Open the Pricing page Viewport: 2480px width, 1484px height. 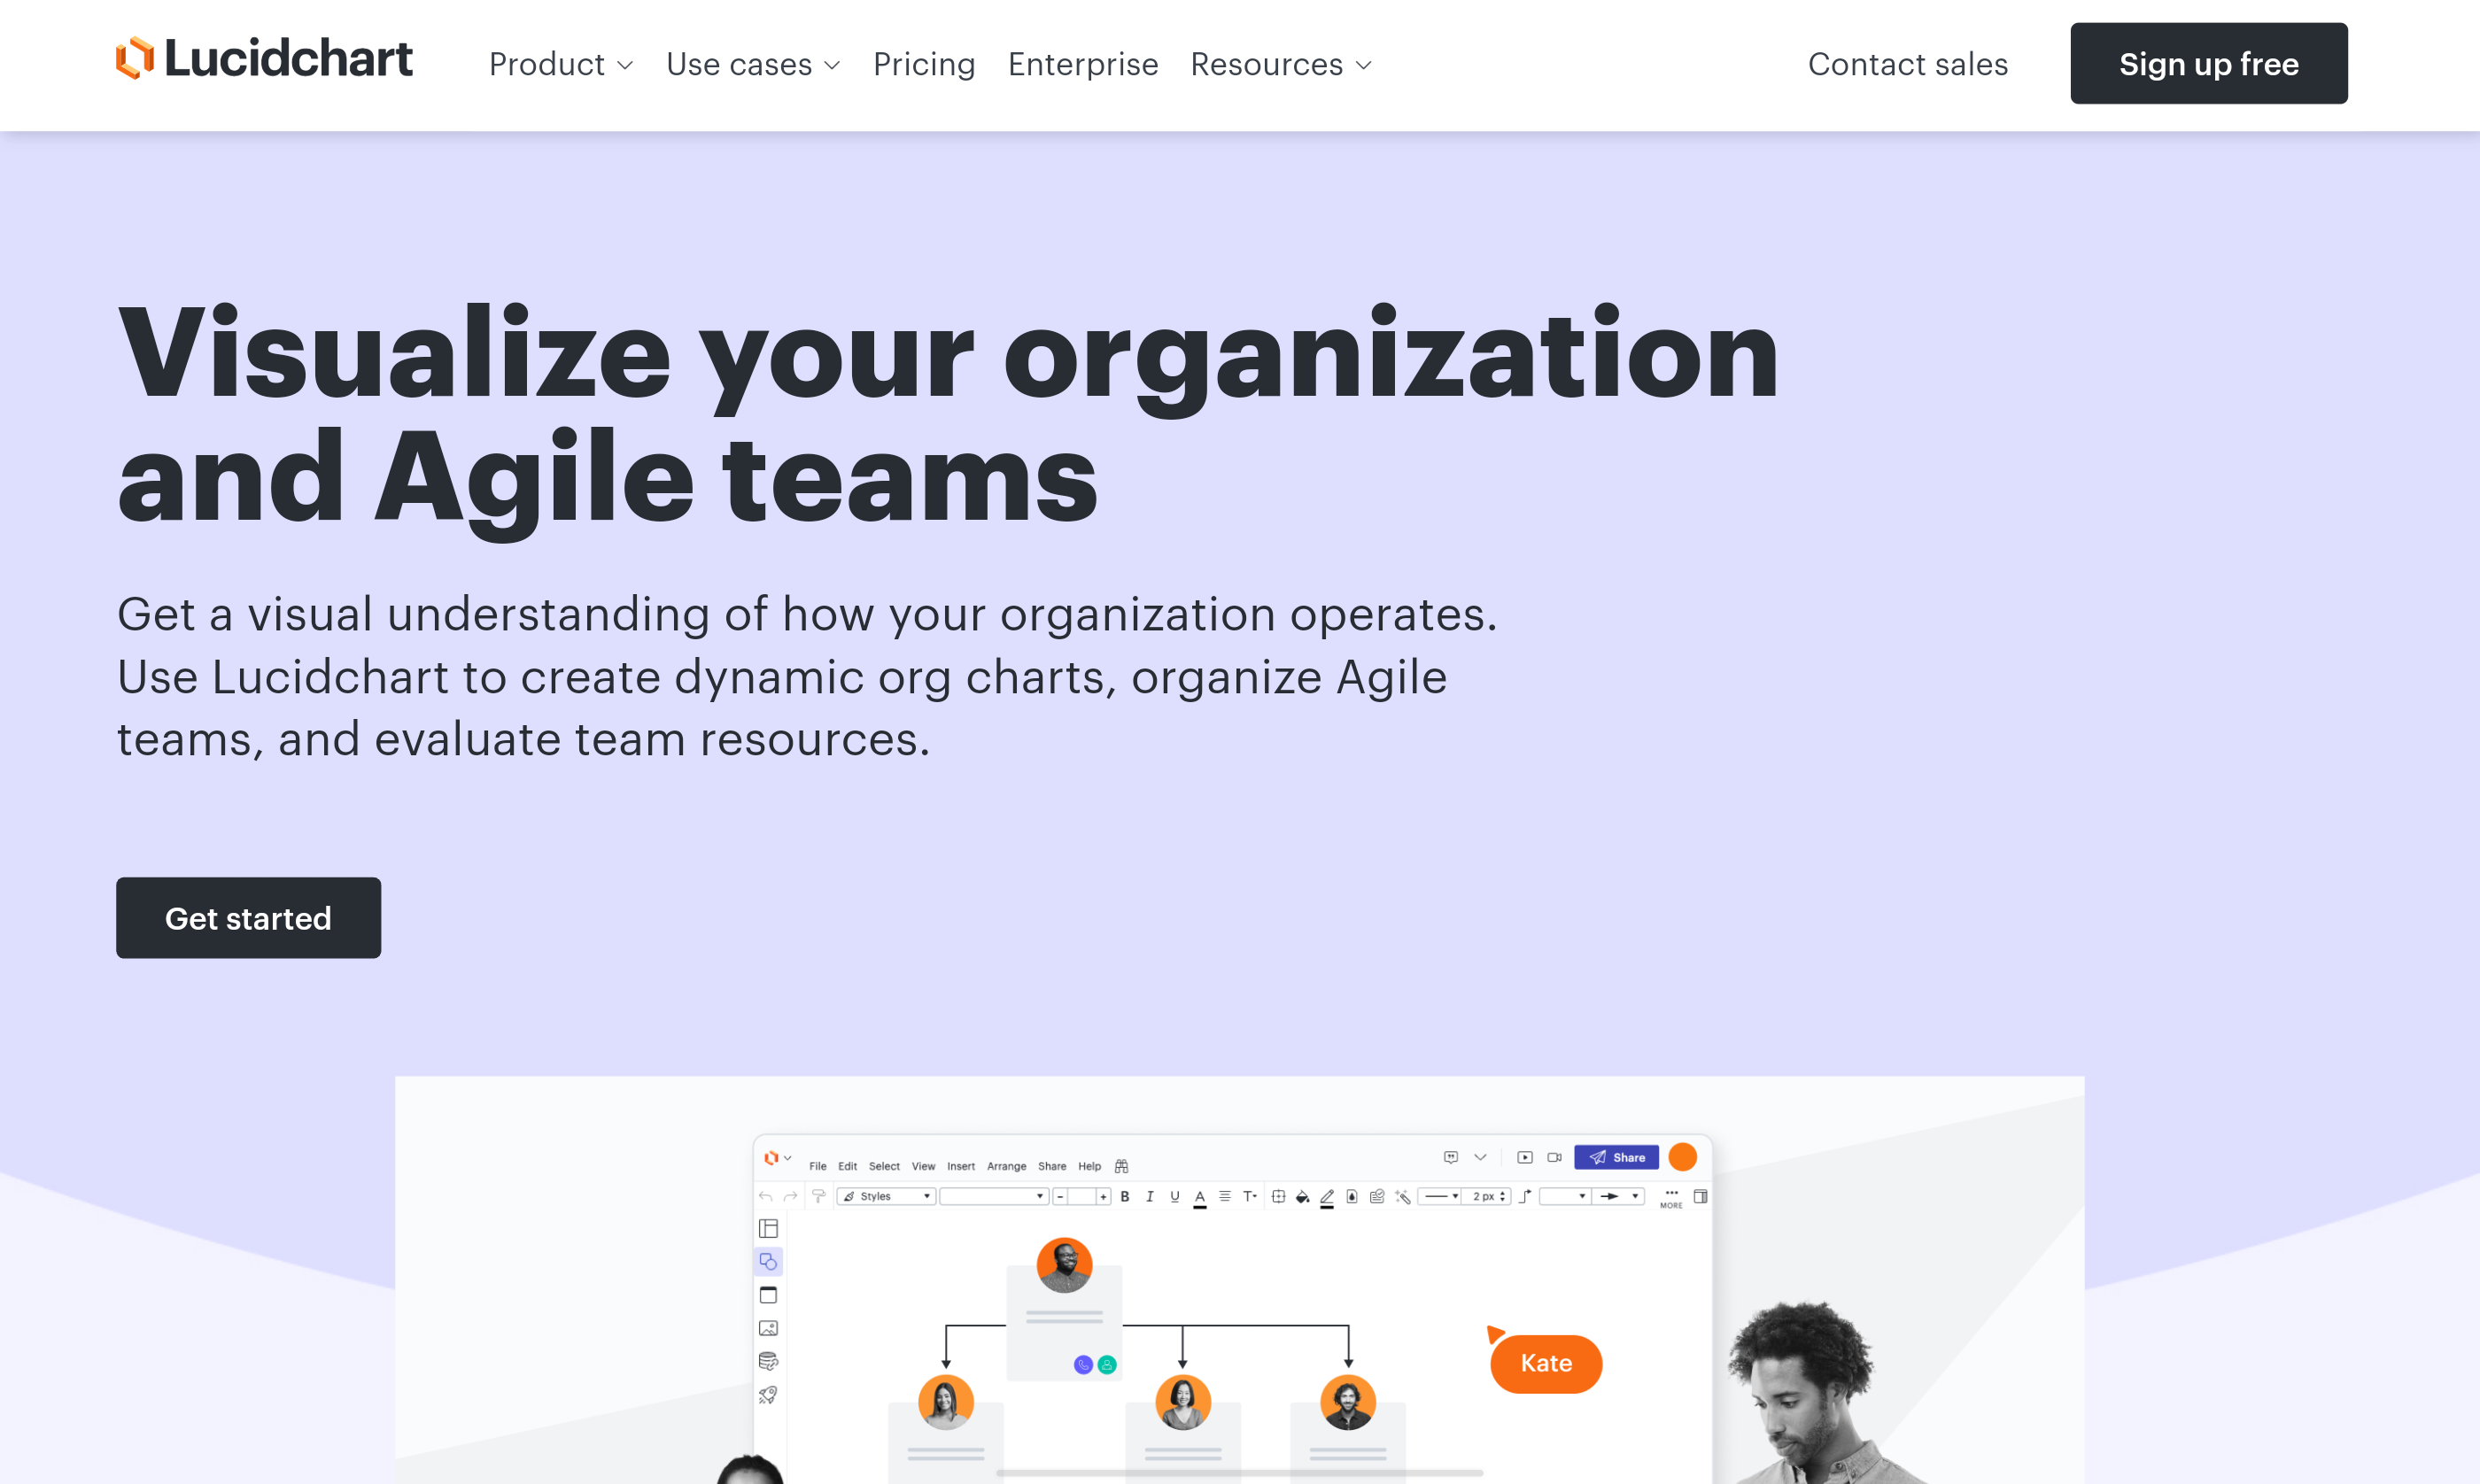coord(924,64)
